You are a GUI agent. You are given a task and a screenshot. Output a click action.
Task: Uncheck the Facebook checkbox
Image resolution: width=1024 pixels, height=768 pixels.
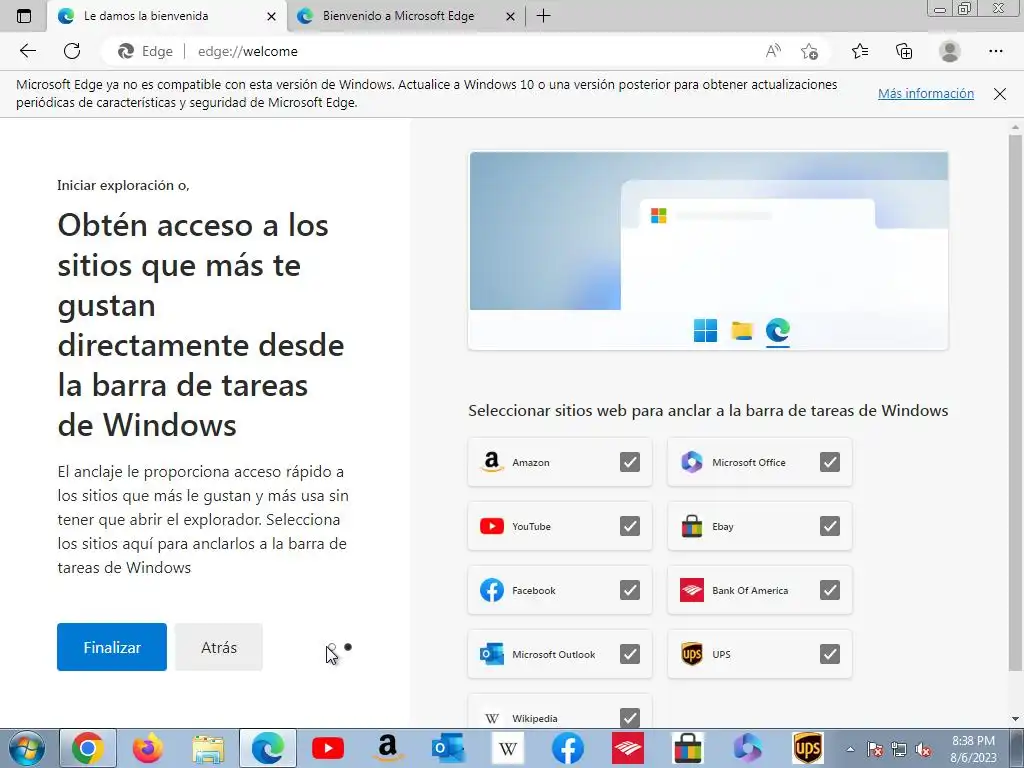pyautogui.click(x=630, y=590)
